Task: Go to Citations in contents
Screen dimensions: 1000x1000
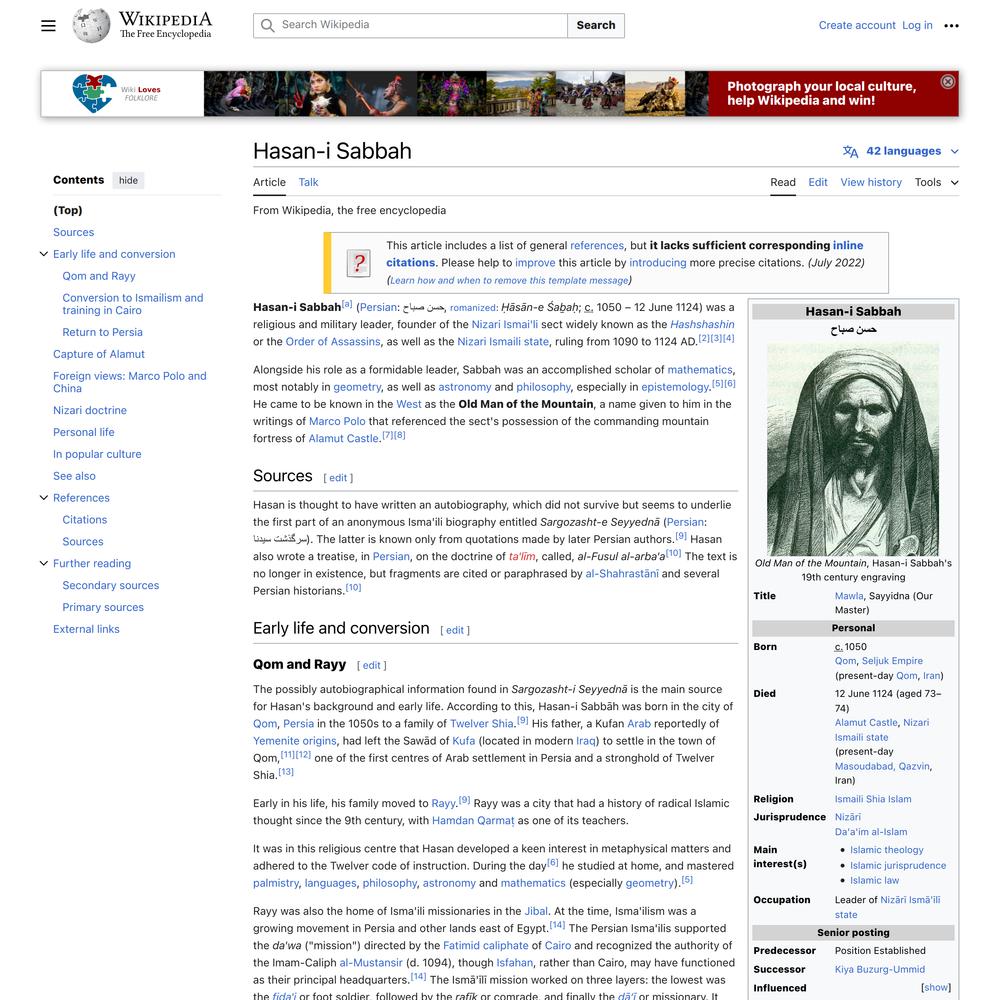Action: [x=85, y=520]
